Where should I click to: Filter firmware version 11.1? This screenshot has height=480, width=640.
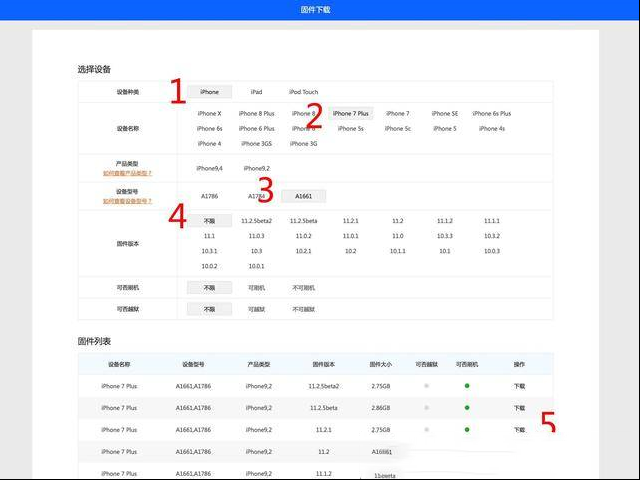point(209,236)
